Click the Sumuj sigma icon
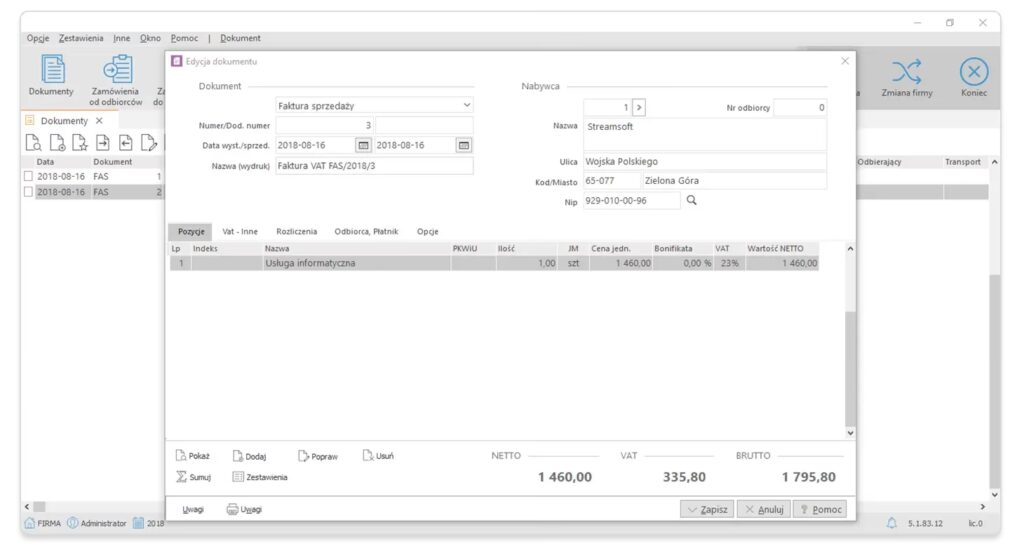The image size is (1024, 546). tap(182, 477)
